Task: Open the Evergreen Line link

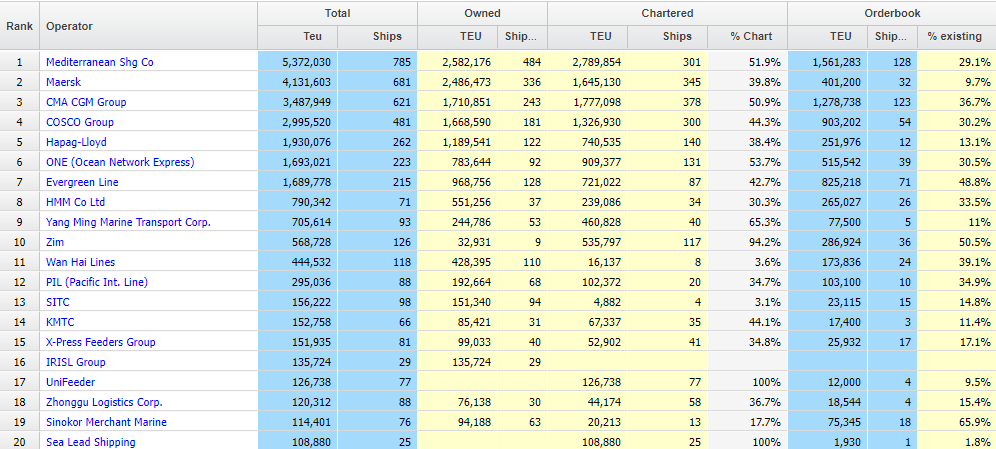Action: (82, 182)
